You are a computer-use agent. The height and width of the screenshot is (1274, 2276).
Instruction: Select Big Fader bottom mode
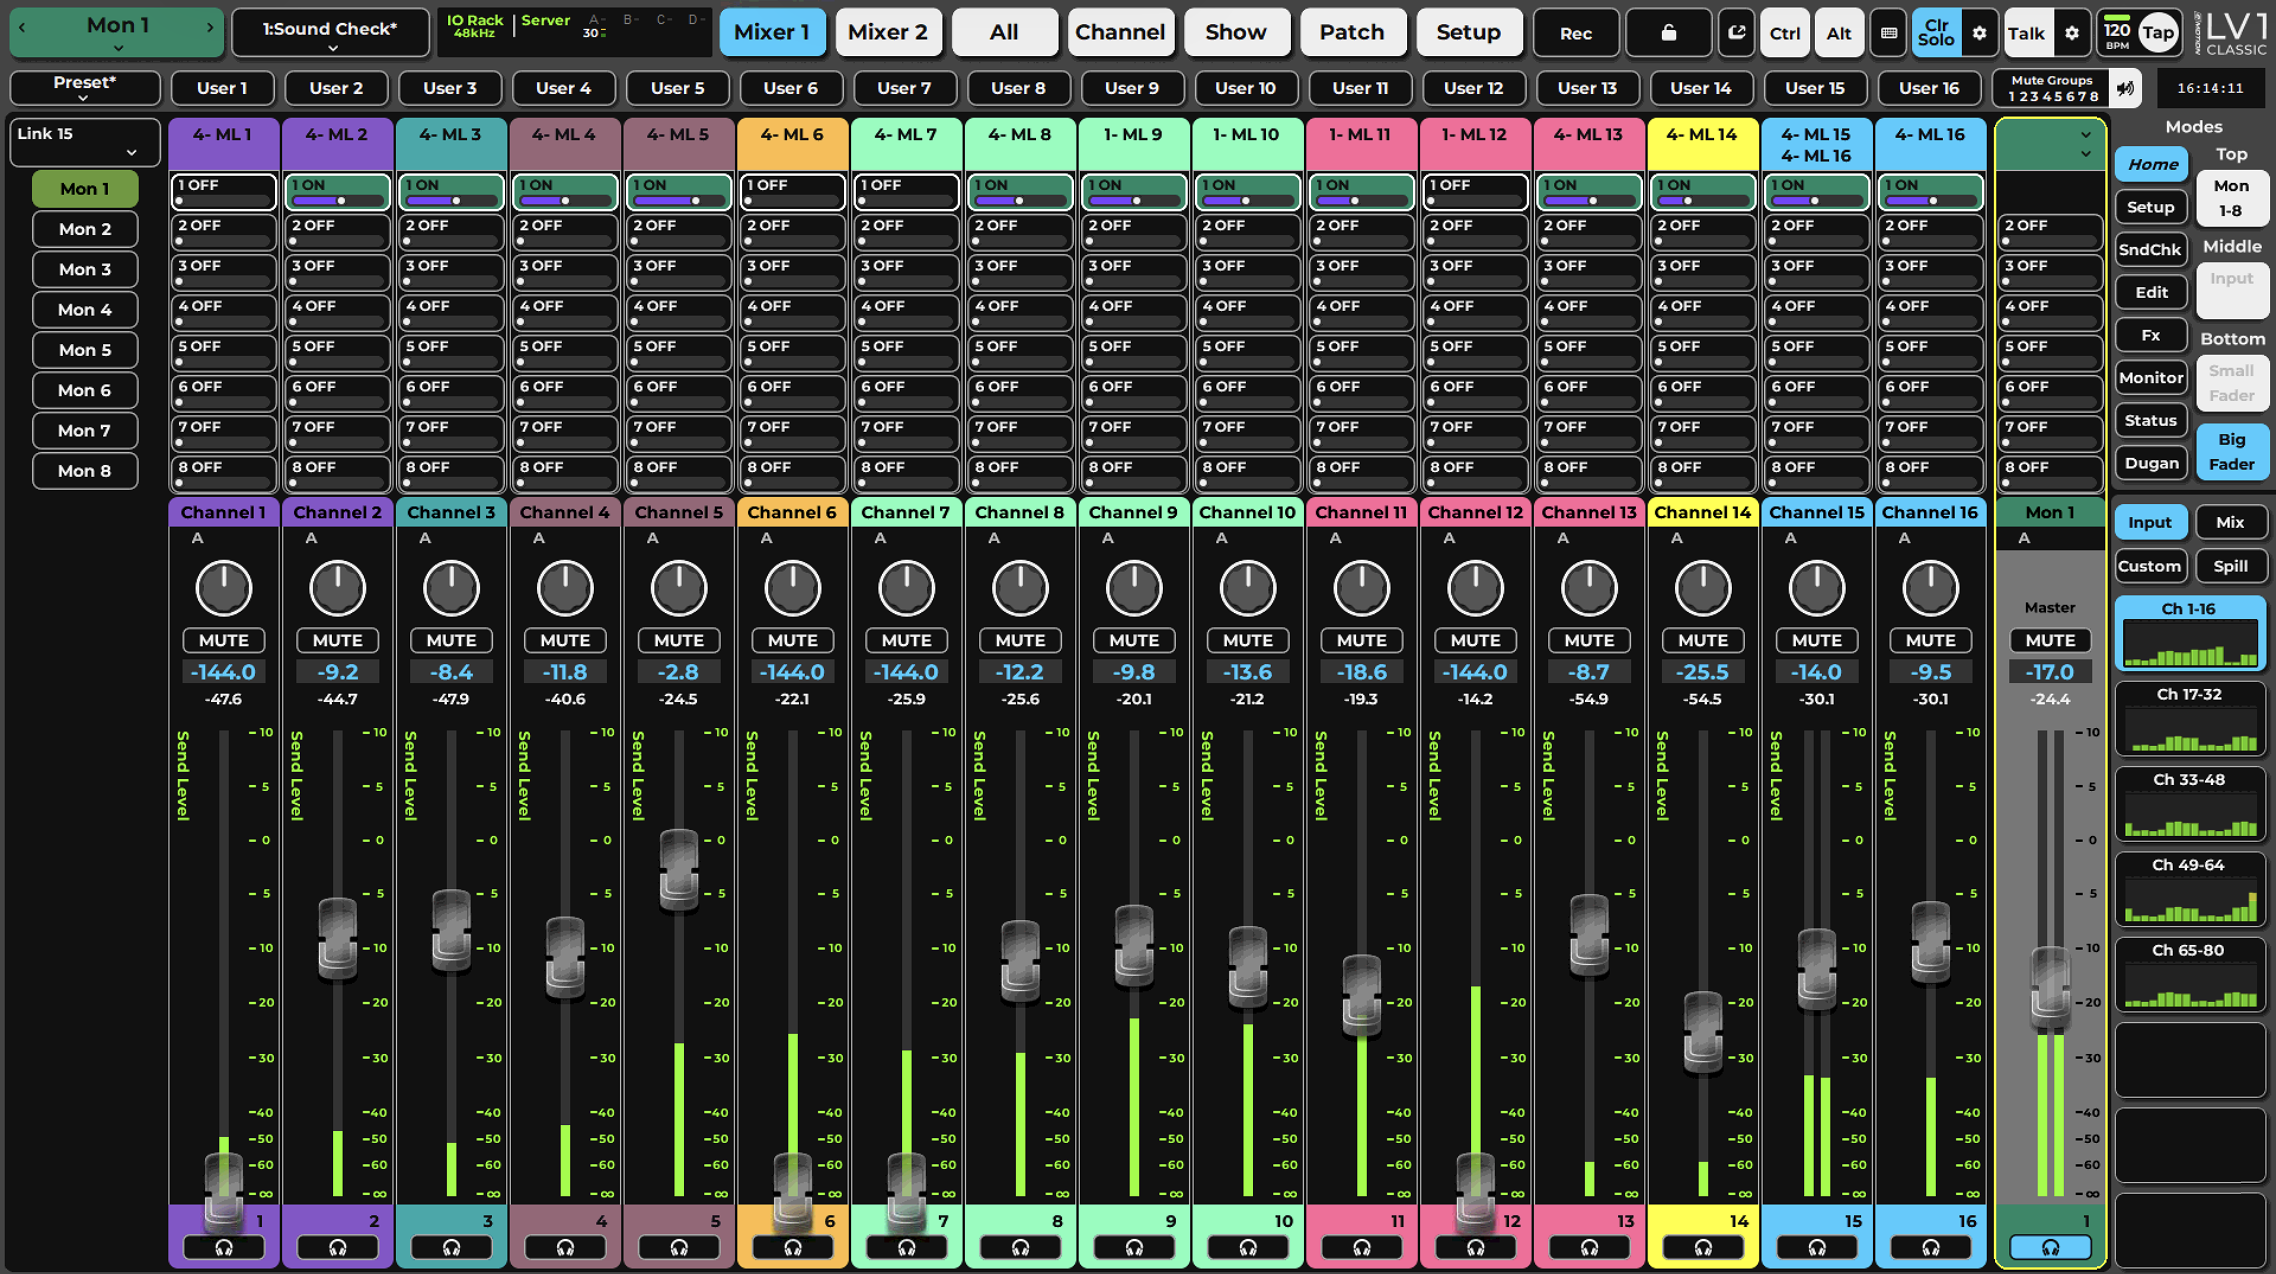point(2232,452)
